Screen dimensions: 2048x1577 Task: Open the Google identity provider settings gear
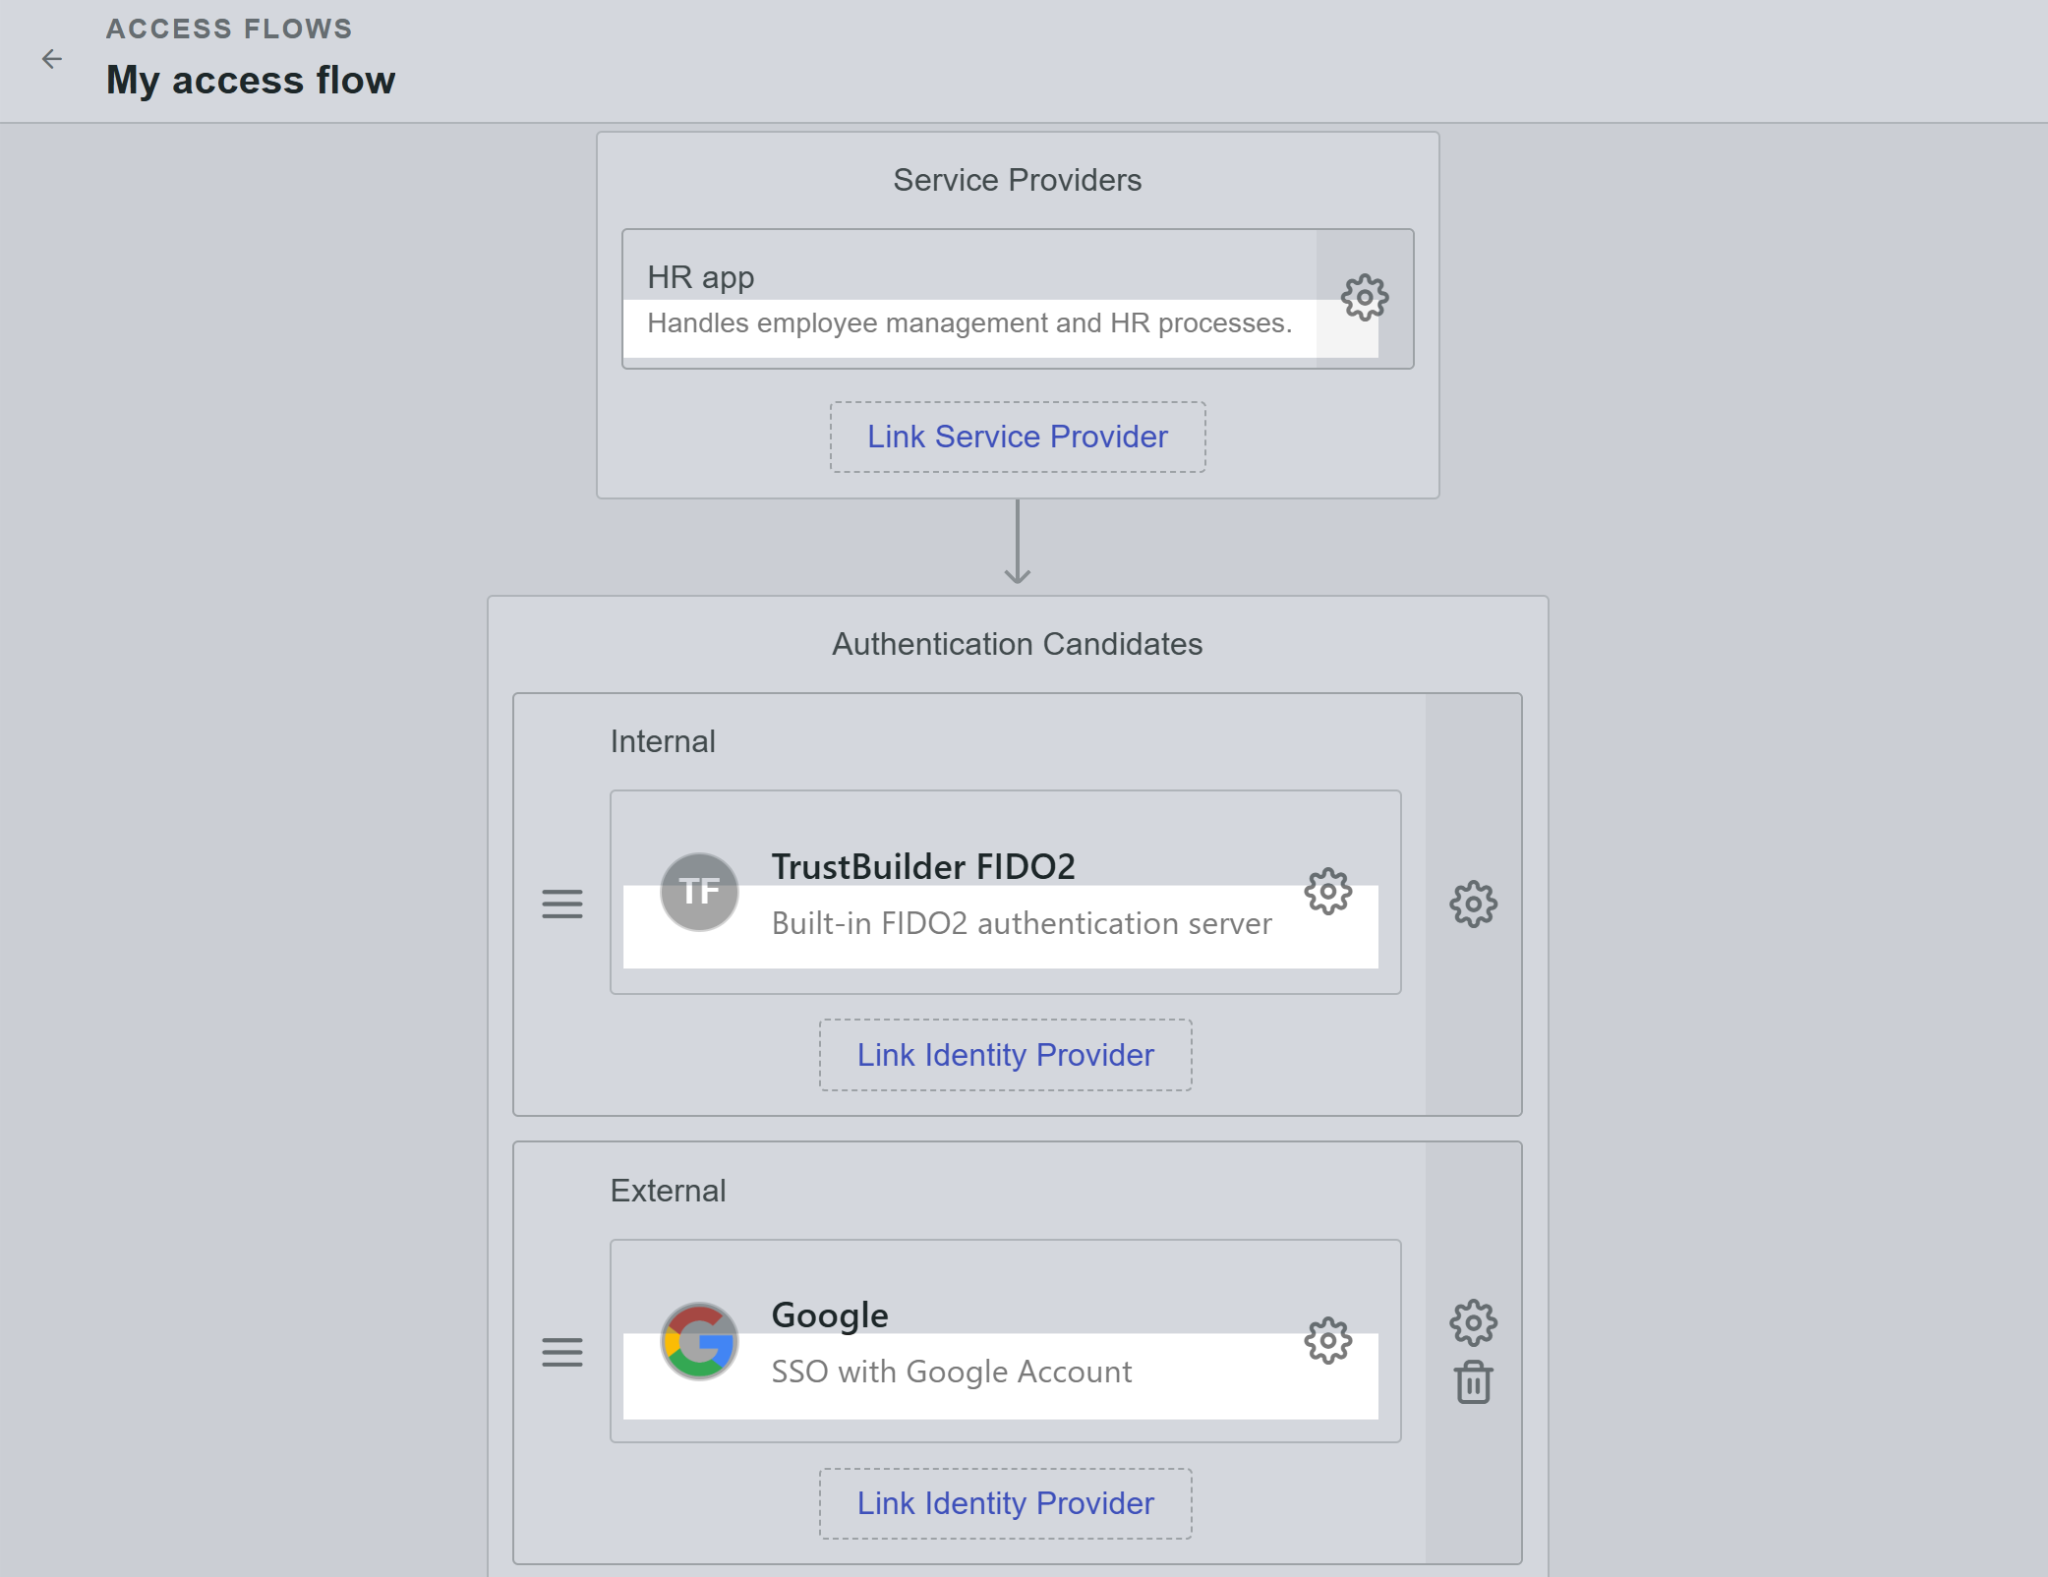tap(1327, 1340)
